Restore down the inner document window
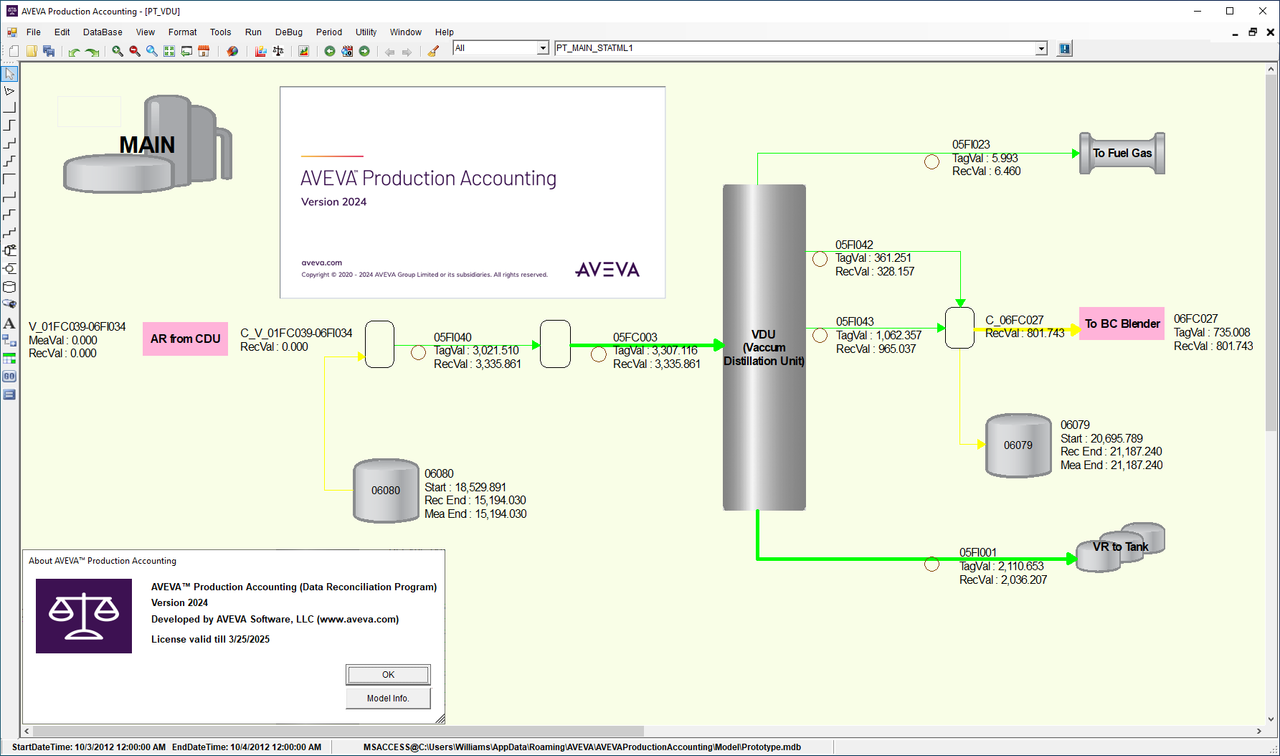This screenshot has width=1280, height=756. (1252, 32)
